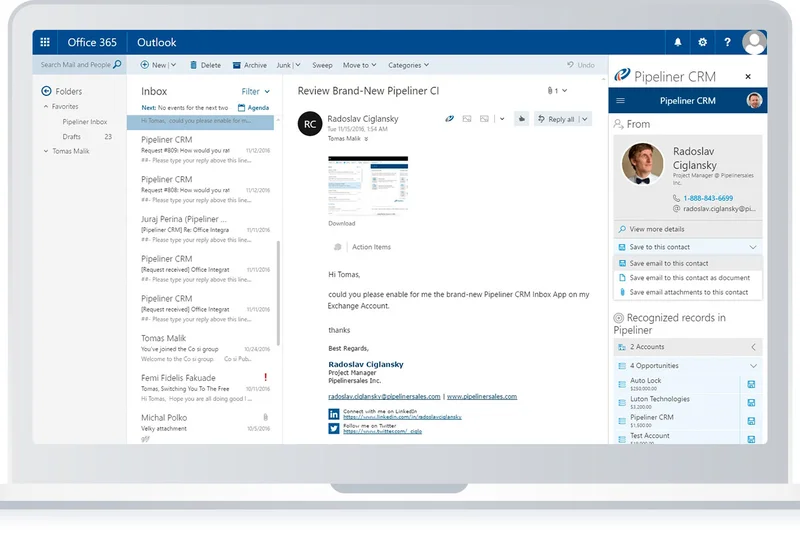Click Sweep in toolbar

click(x=322, y=65)
